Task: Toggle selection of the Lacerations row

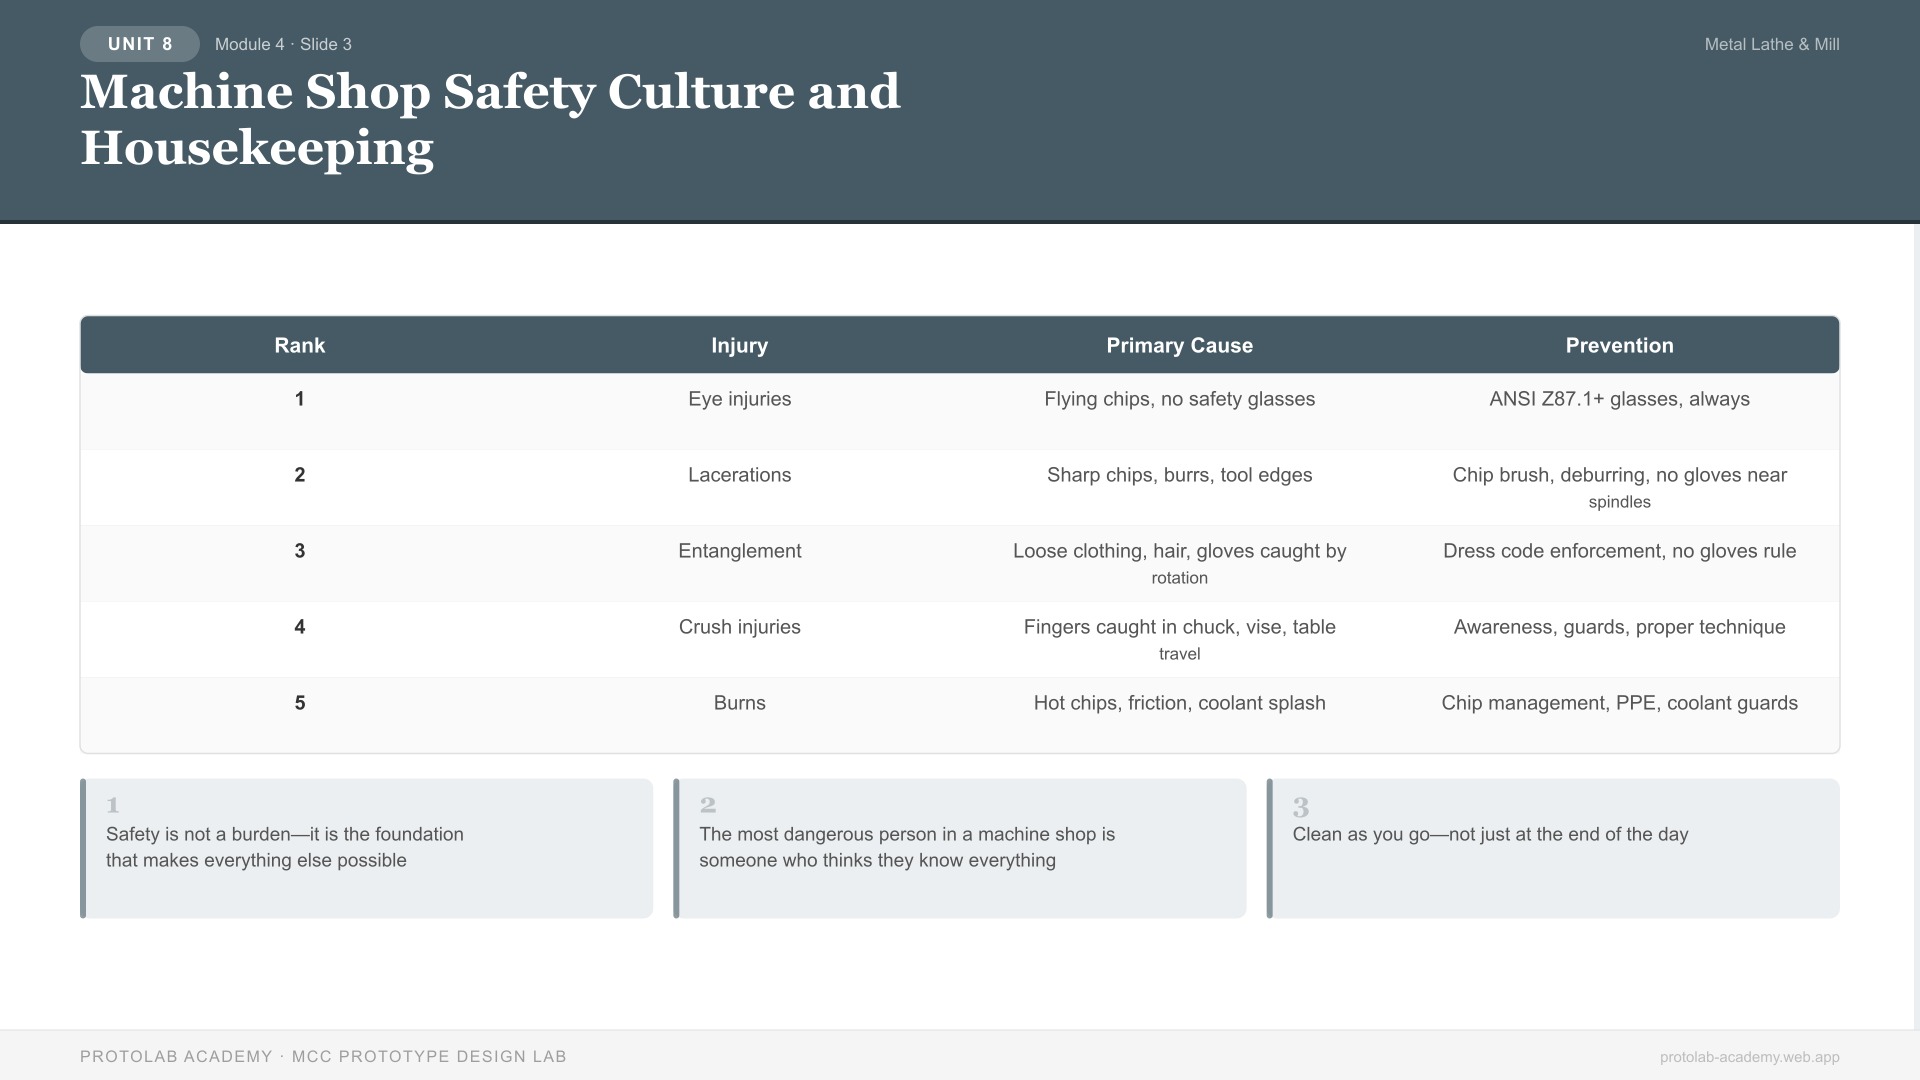Action: coord(740,475)
